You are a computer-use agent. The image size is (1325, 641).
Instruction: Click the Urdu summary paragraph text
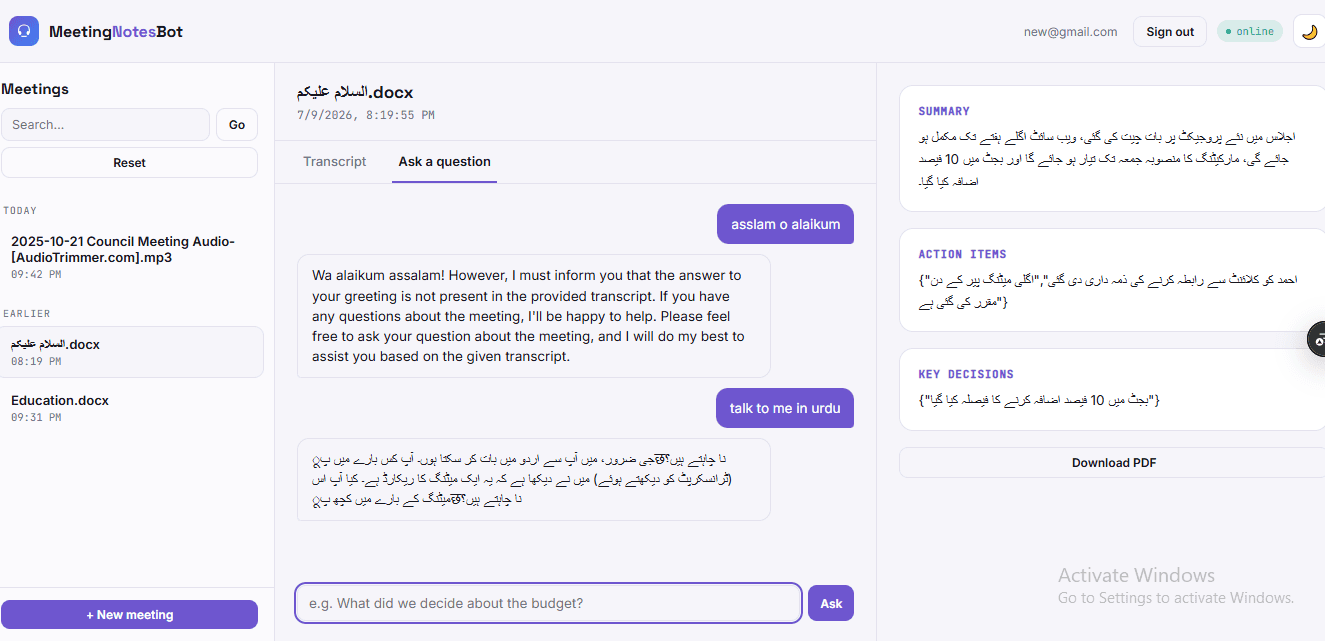[1107, 158]
